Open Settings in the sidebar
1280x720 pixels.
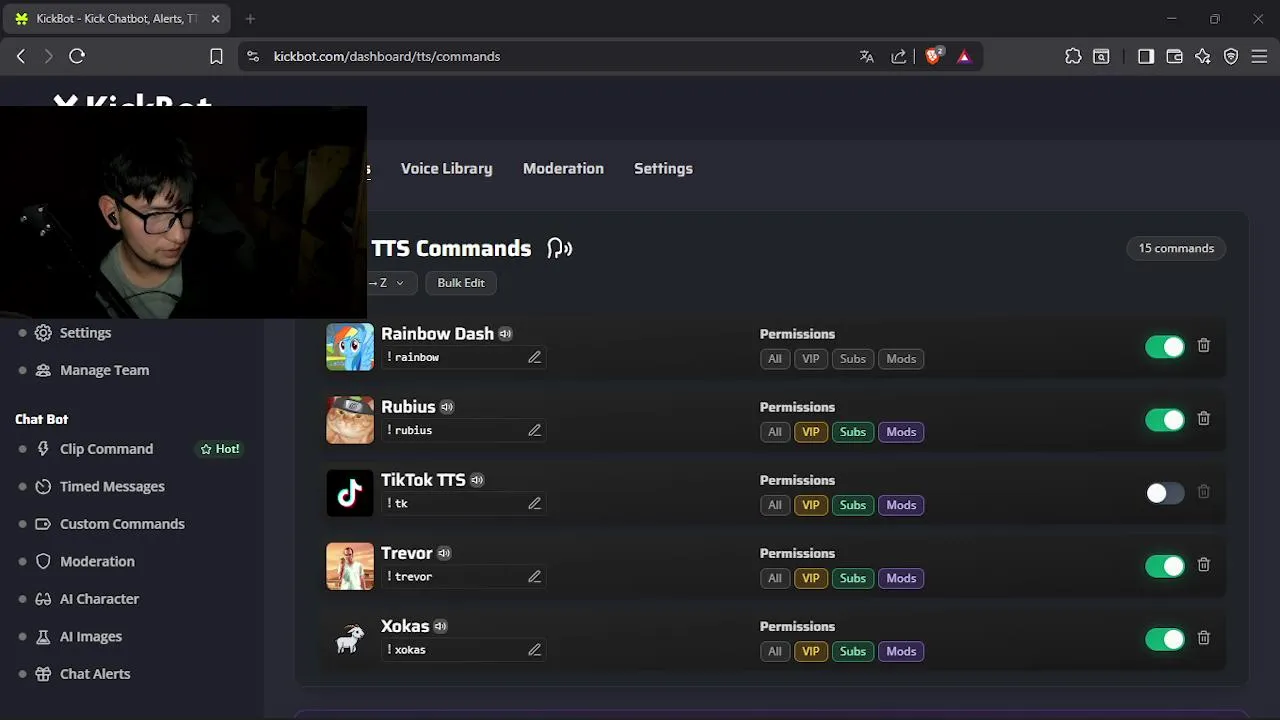pos(85,332)
